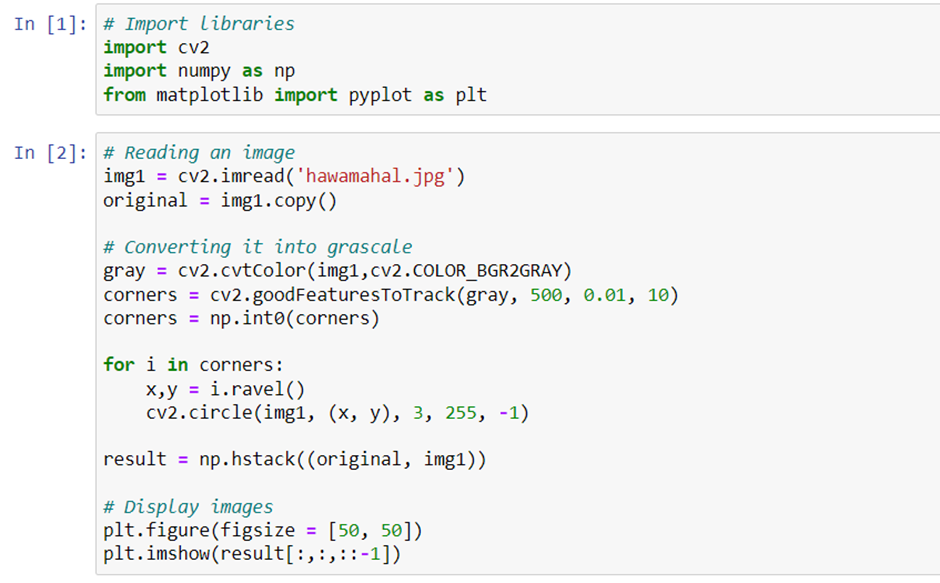Click the 'import cv2' line
940x583 pixels.
click(x=156, y=47)
